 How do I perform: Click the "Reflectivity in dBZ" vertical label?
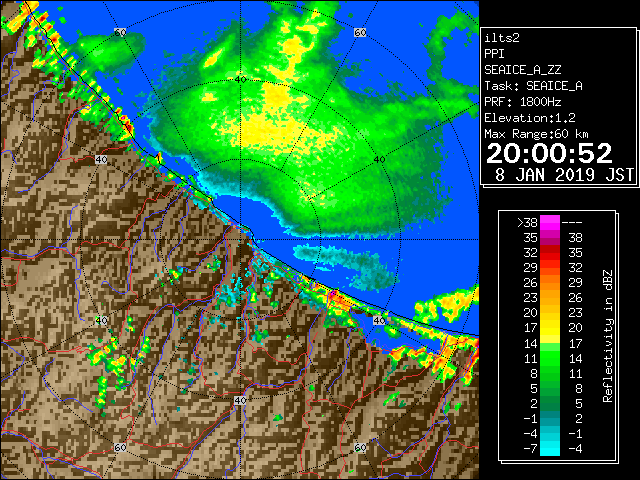[x=608, y=336]
